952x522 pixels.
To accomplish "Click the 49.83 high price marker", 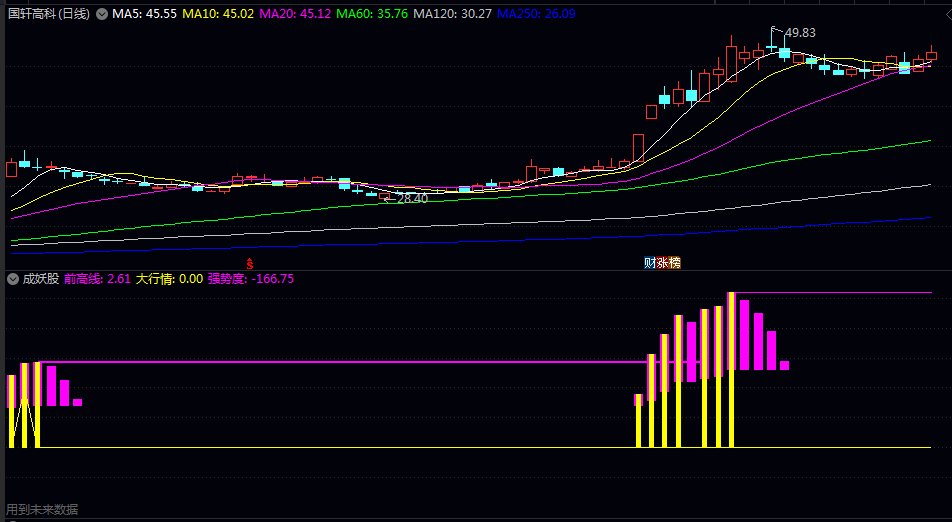I will pyautogui.click(x=800, y=33).
